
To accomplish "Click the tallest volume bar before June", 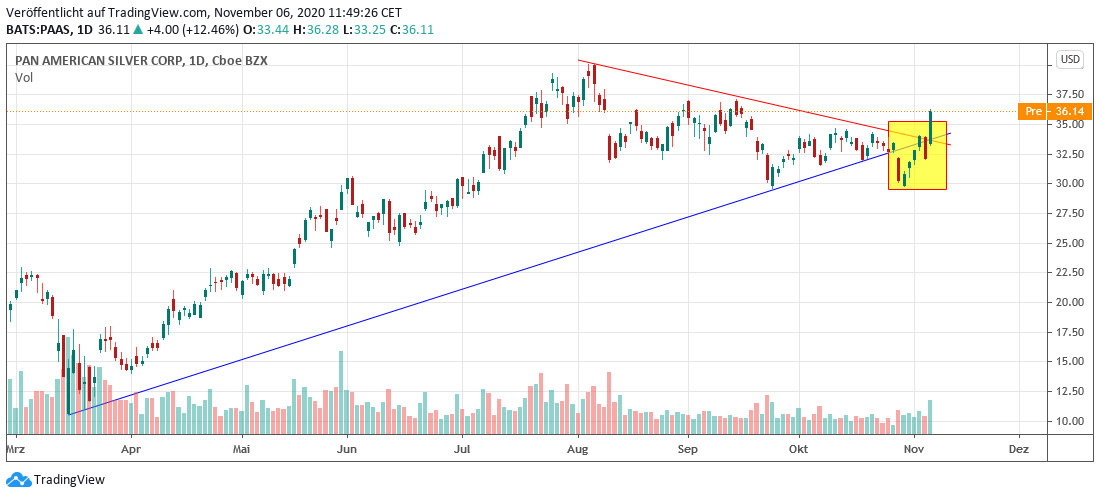I will click(341, 392).
